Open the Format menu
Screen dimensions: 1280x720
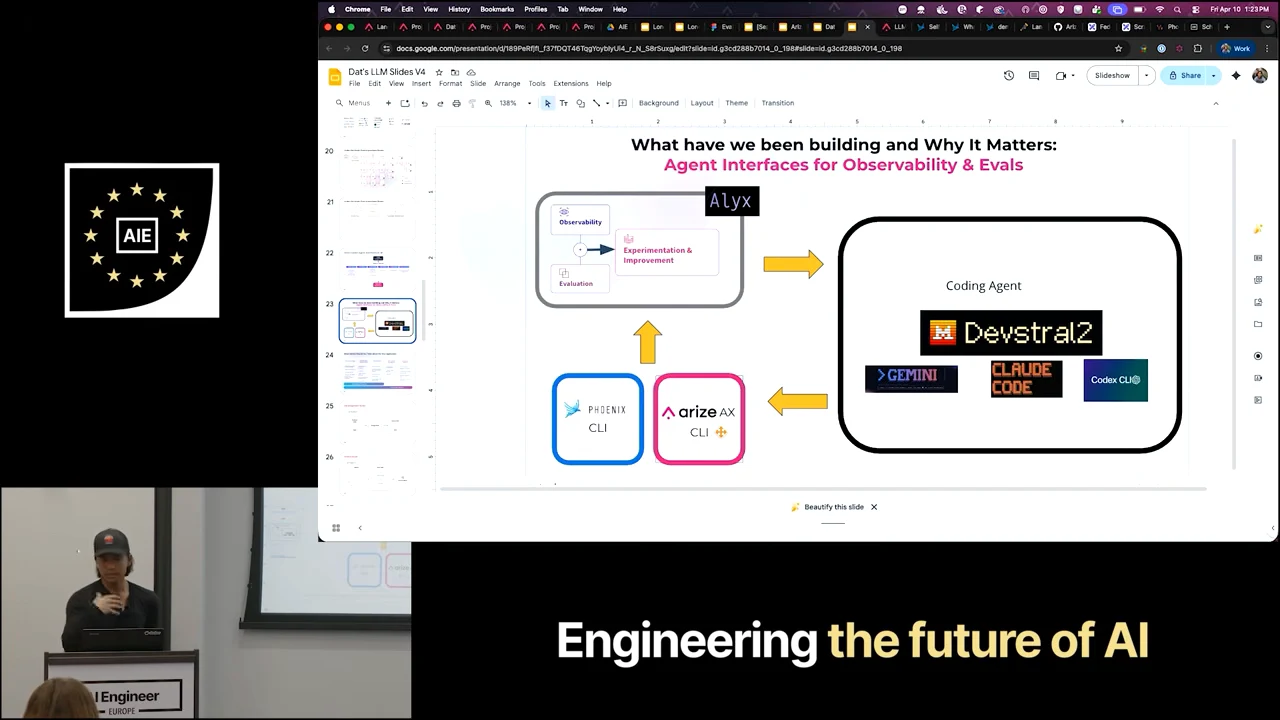[450, 84]
